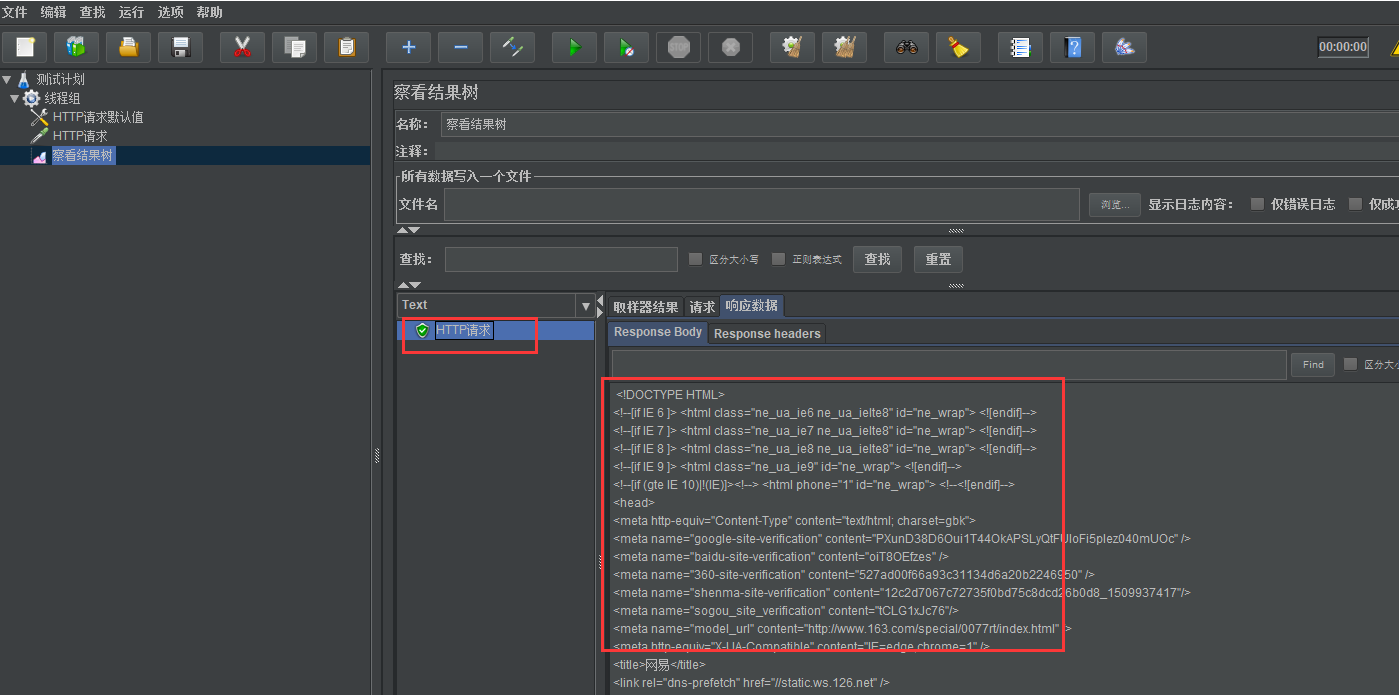Select 察看结果树 in tree
Viewport: 1399px width, 695px height.
click(x=83, y=155)
